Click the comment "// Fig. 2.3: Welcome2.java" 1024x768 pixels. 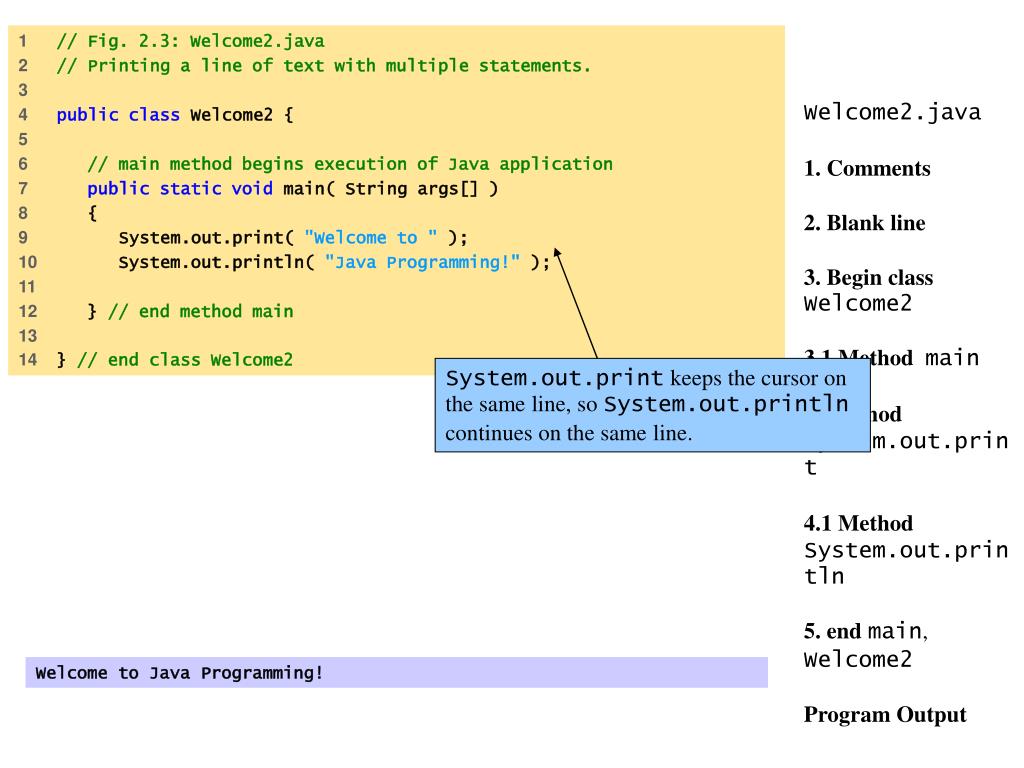(x=190, y=41)
